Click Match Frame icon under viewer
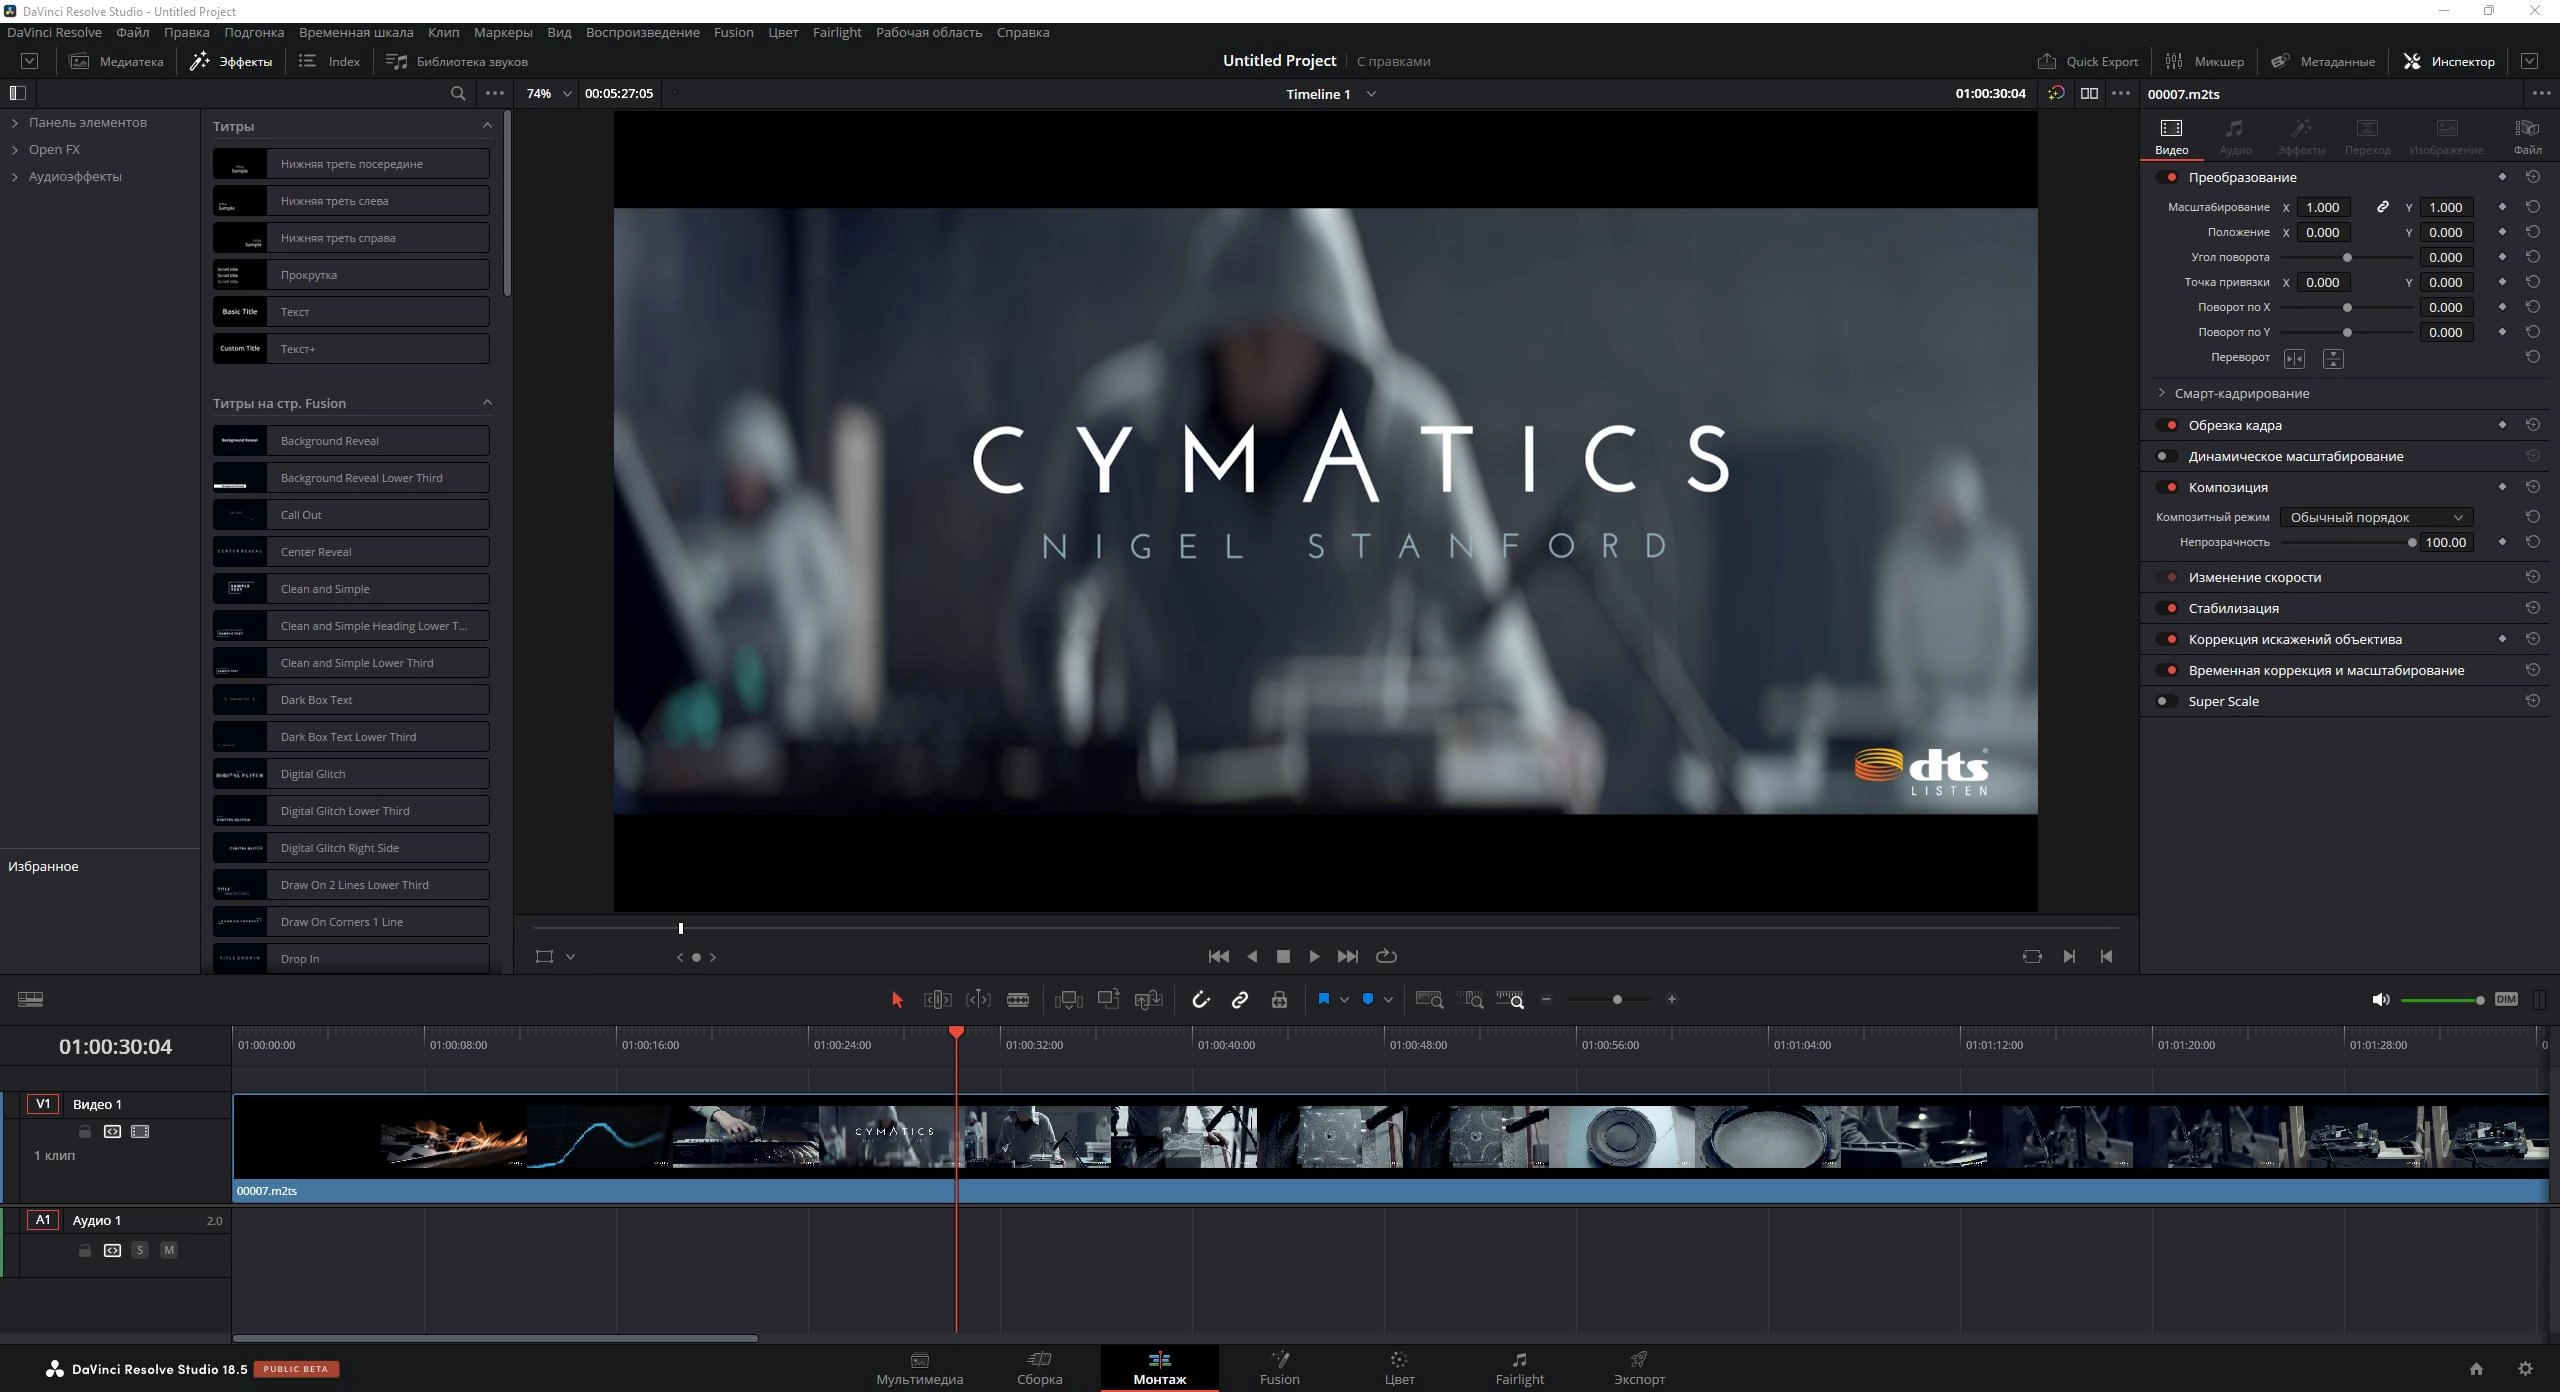 click(x=2032, y=957)
